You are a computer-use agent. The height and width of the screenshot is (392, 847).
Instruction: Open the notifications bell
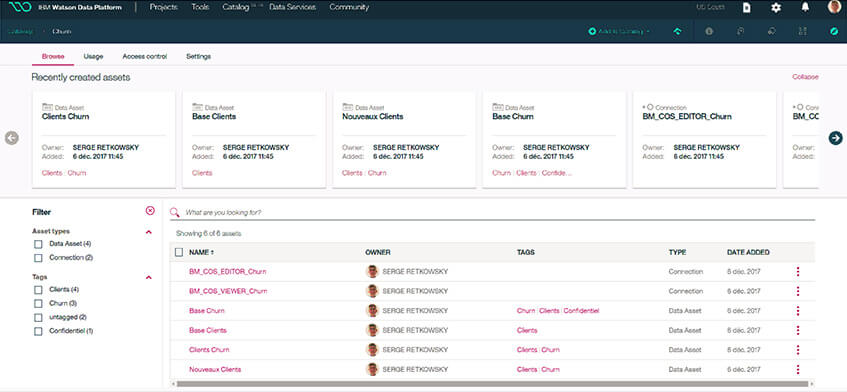pyautogui.click(x=805, y=8)
